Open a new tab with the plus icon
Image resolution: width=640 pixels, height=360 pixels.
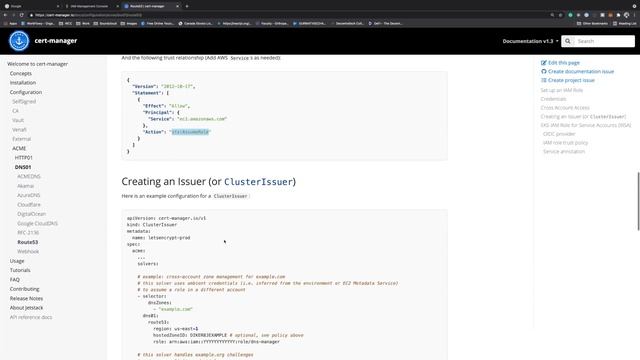pyautogui.click(x=187, y=6)
